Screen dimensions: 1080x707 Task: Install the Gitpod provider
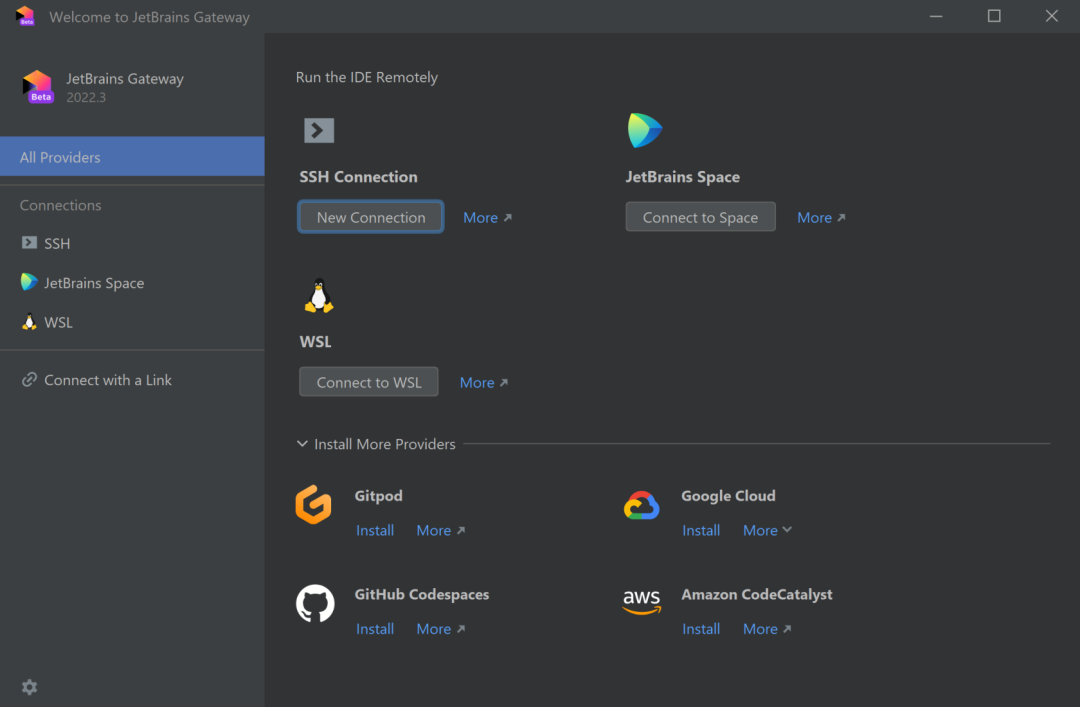375,530
